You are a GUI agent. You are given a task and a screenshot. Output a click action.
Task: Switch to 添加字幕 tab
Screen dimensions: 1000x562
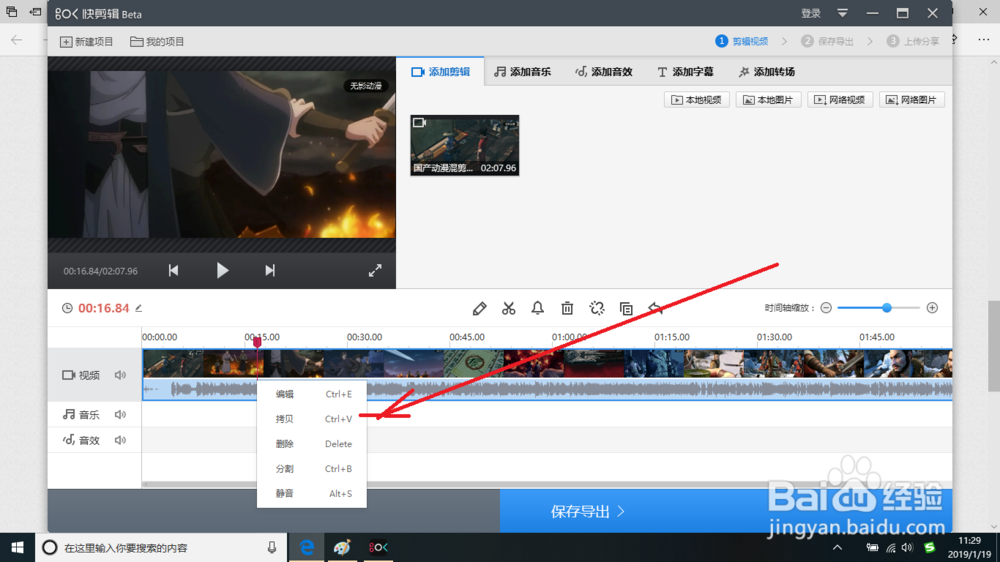(x=685, y=71)
